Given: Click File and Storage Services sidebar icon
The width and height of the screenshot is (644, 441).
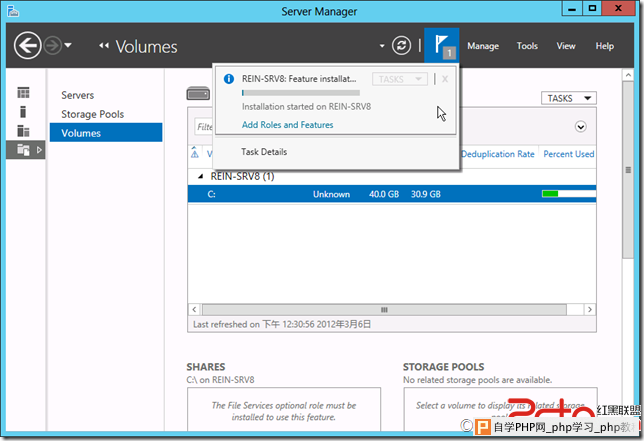Looking at the screenshot, I should coord(23,150).
